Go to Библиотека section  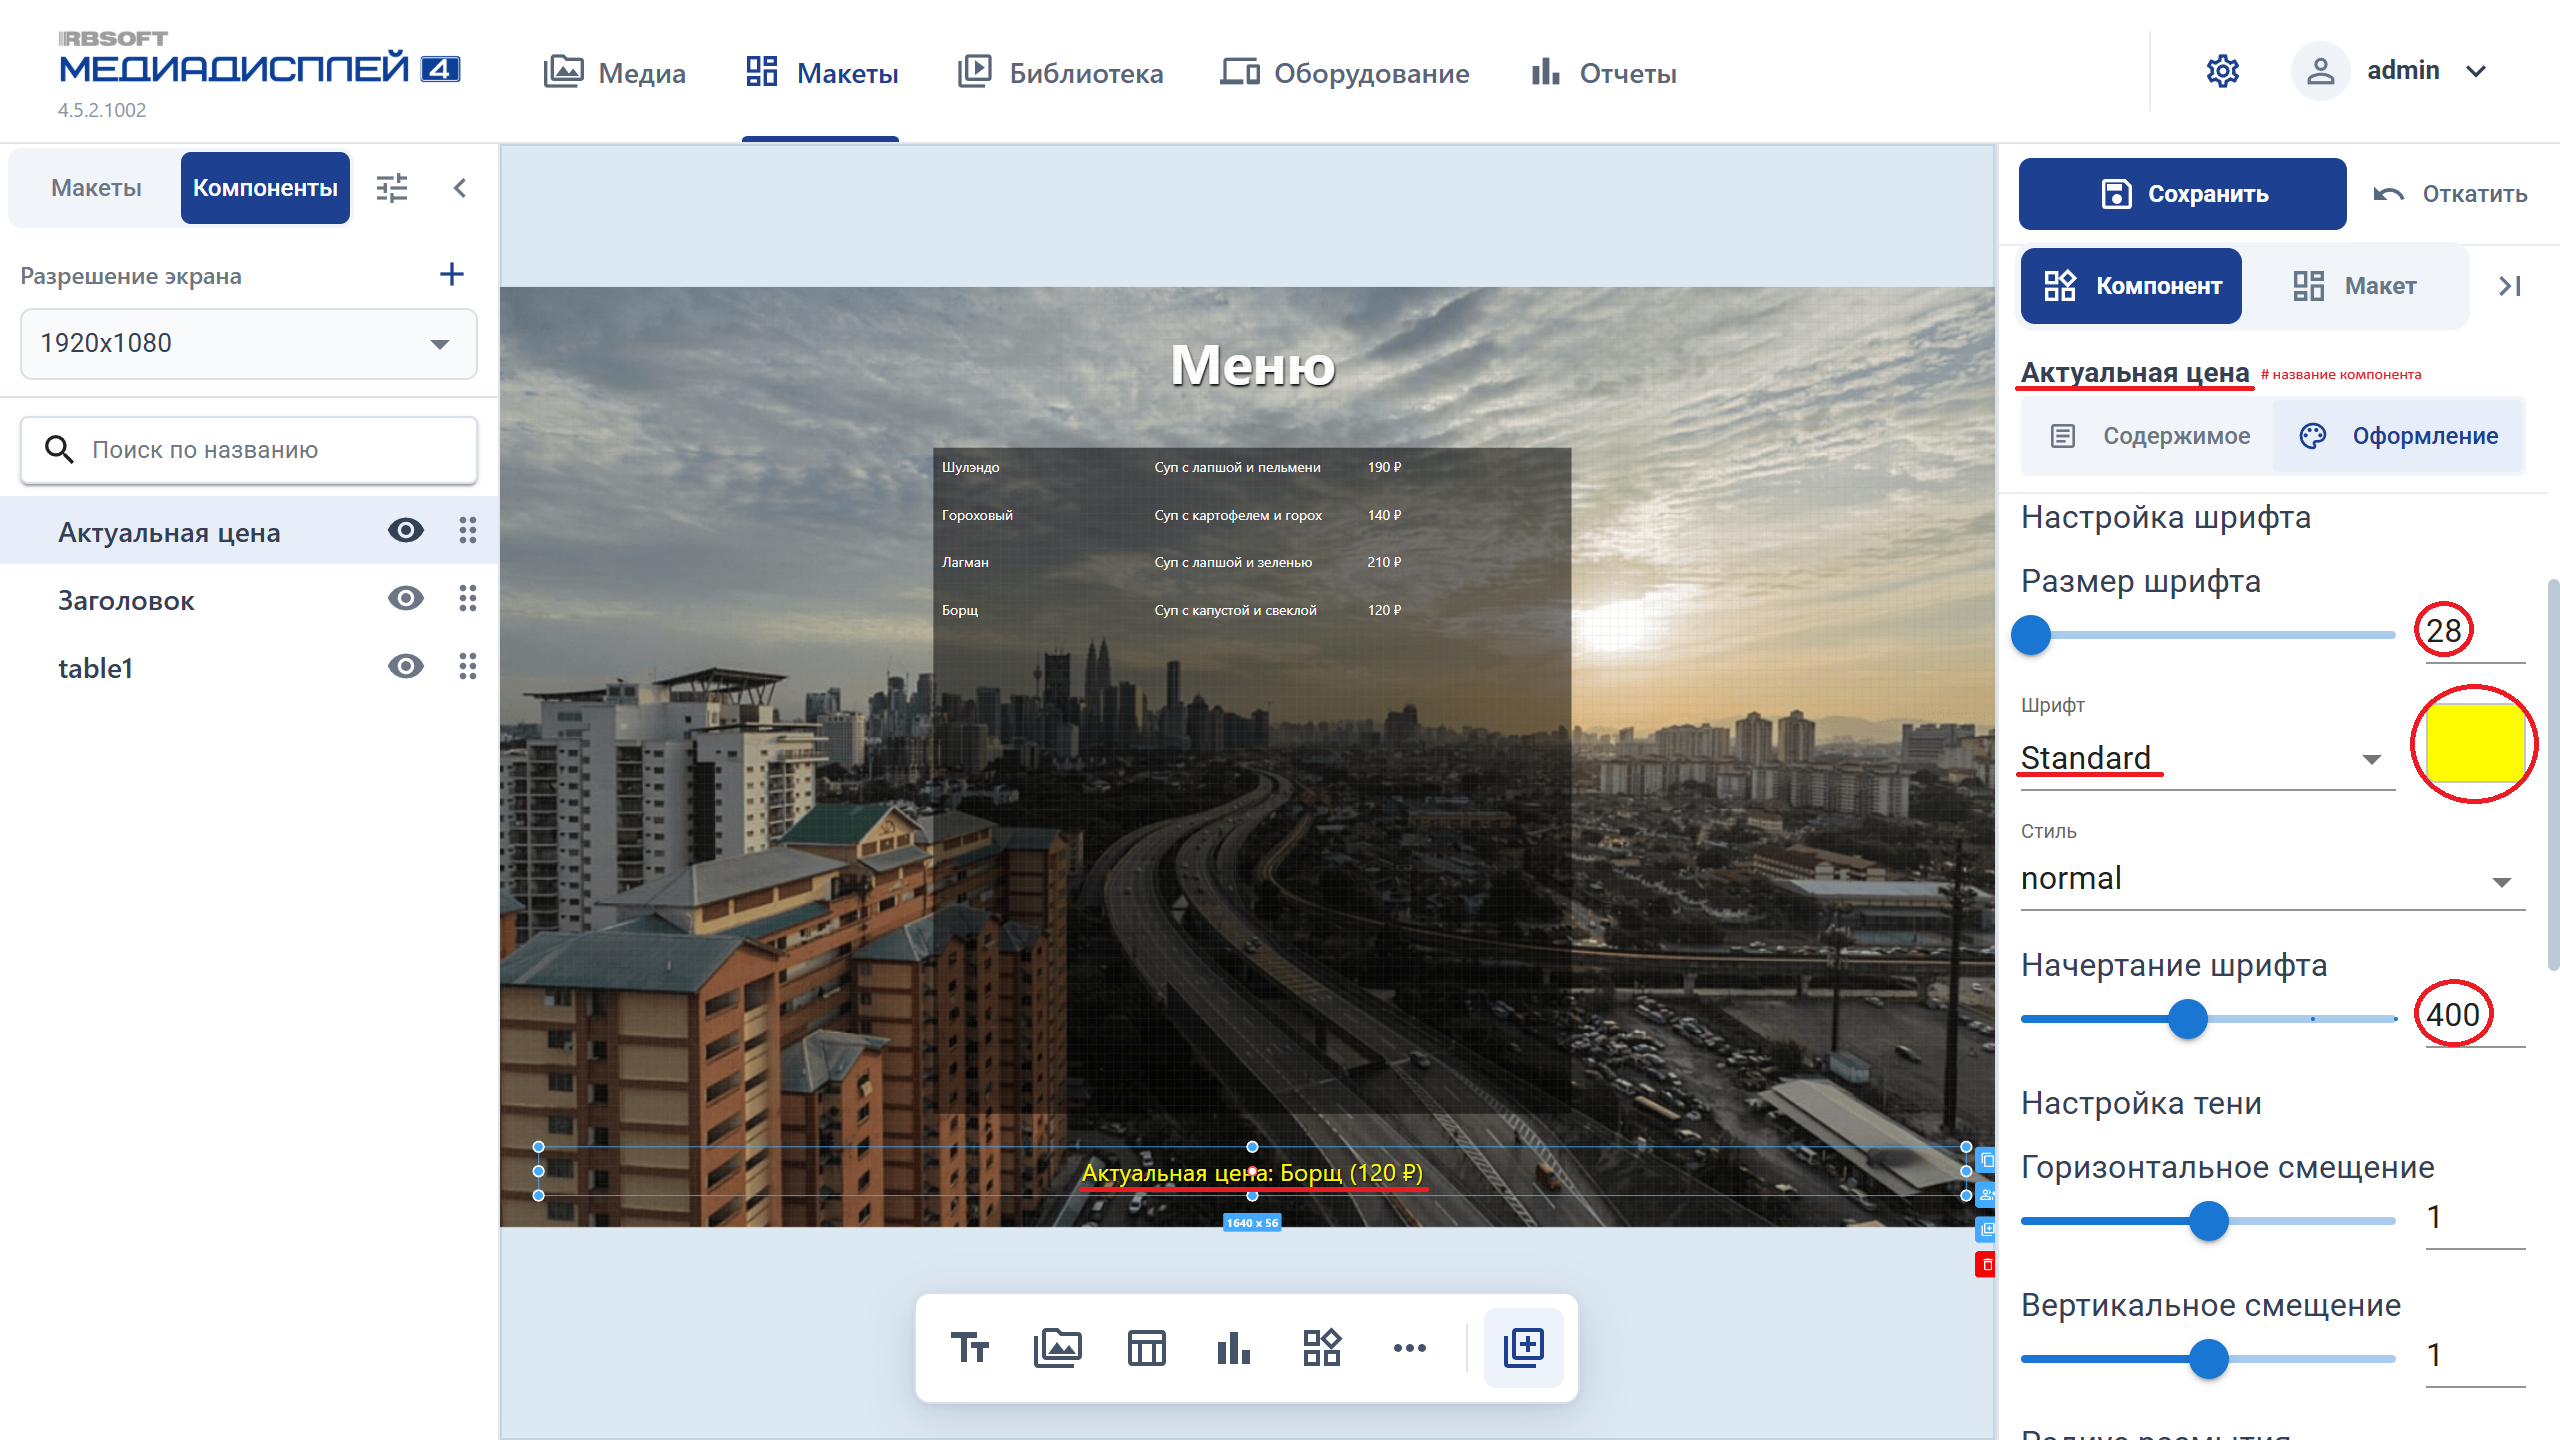1060,72
